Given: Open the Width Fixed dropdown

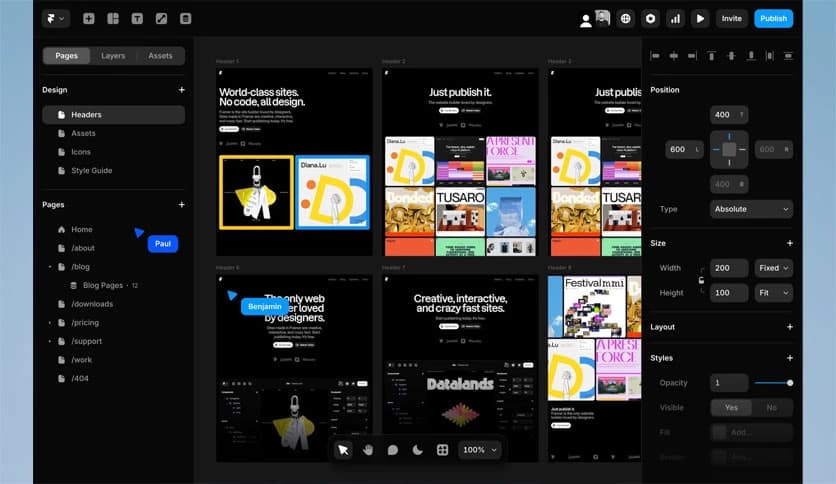Looking at the screenshot, I should tap(774, 268).
